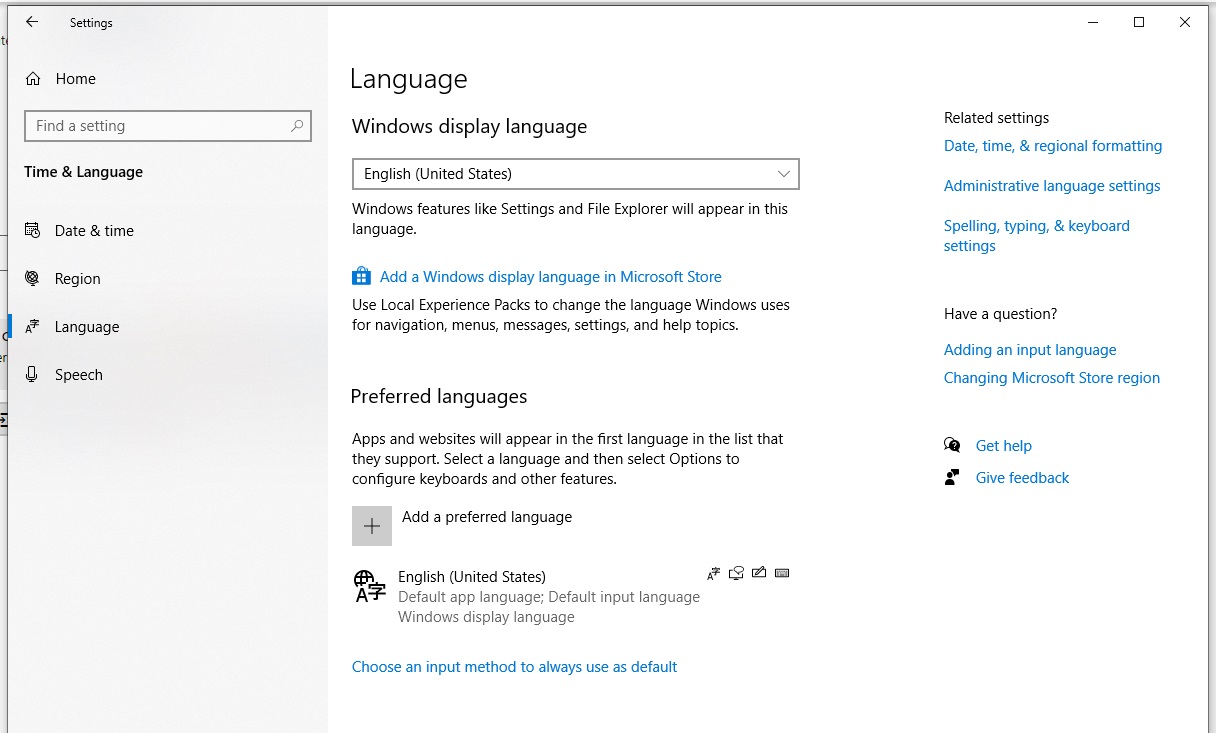Open Windows display language dropdown
This screenshot has height=733, width=1216.
point(575,174)
